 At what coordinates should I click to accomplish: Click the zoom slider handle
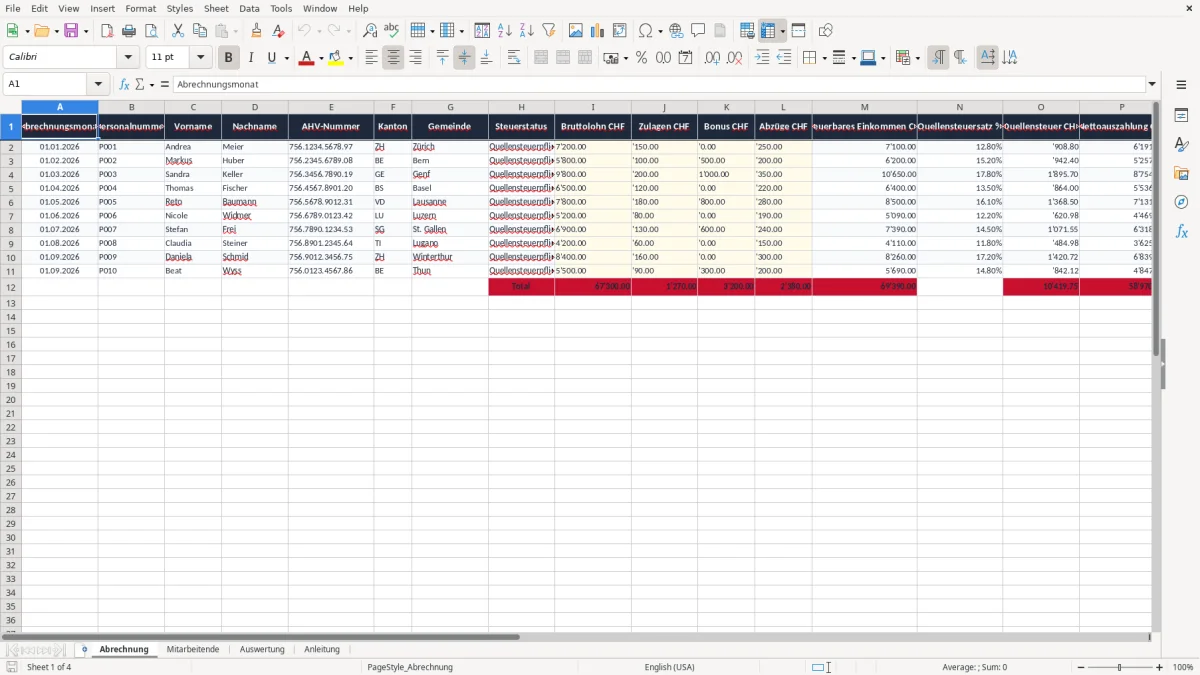pyautogui.click(x=1120, y=667)
